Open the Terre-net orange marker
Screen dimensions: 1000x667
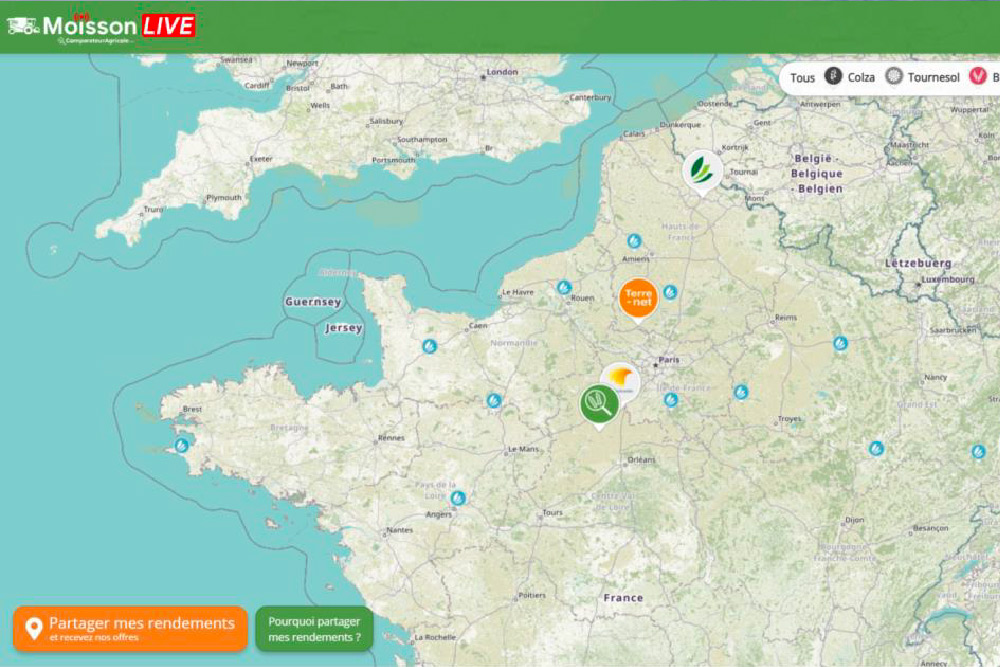tap(638, 299)
